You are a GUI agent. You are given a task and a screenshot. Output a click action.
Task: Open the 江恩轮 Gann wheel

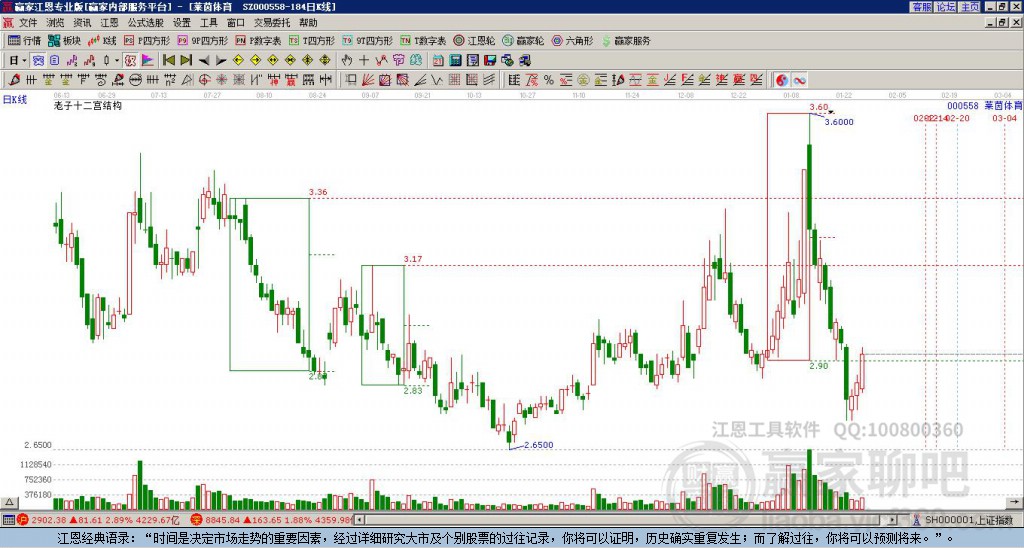click(x=474, y=40)
